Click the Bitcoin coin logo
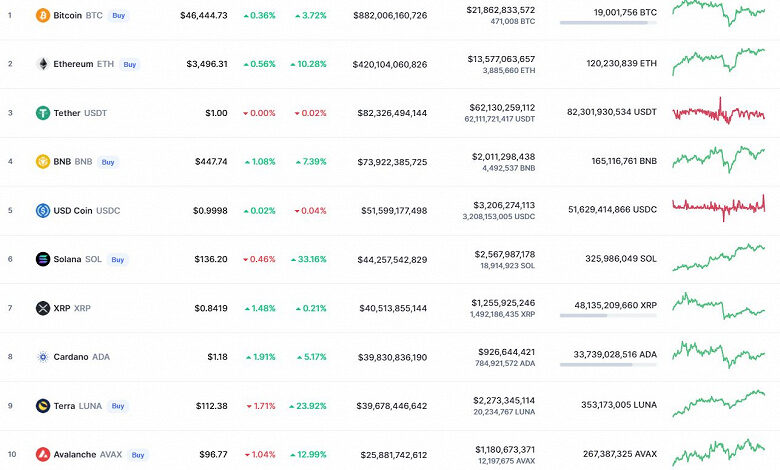This screenshot has height=470, width=780. [43, 16]
